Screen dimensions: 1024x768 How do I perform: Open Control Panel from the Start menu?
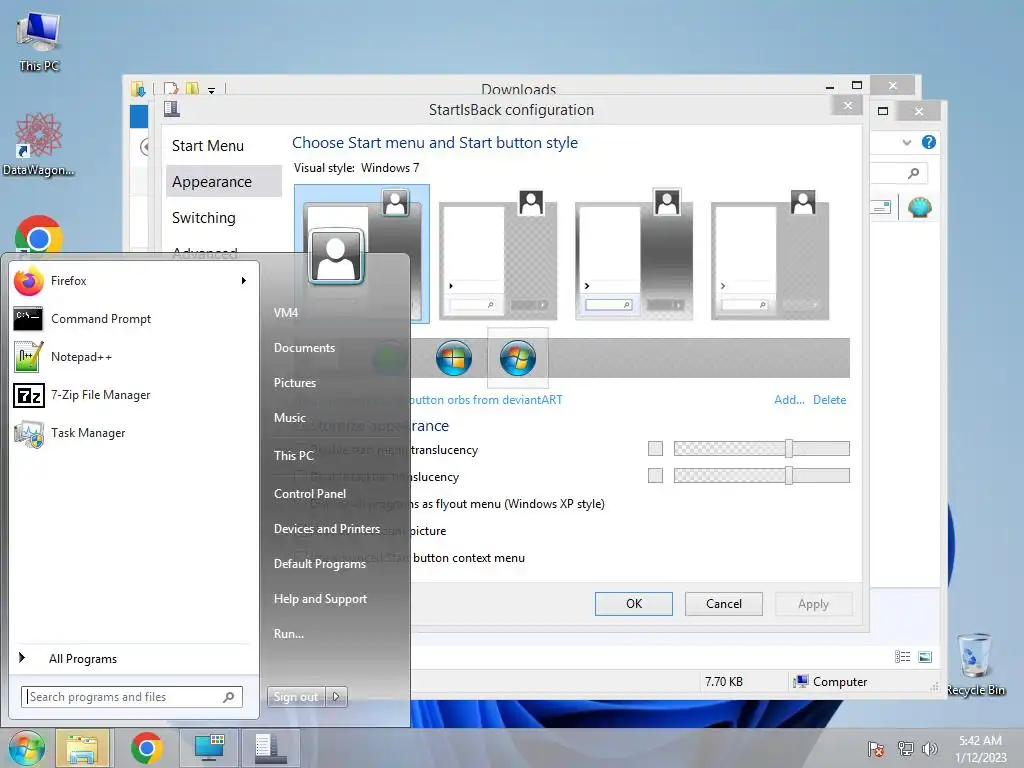click(310, 494)
